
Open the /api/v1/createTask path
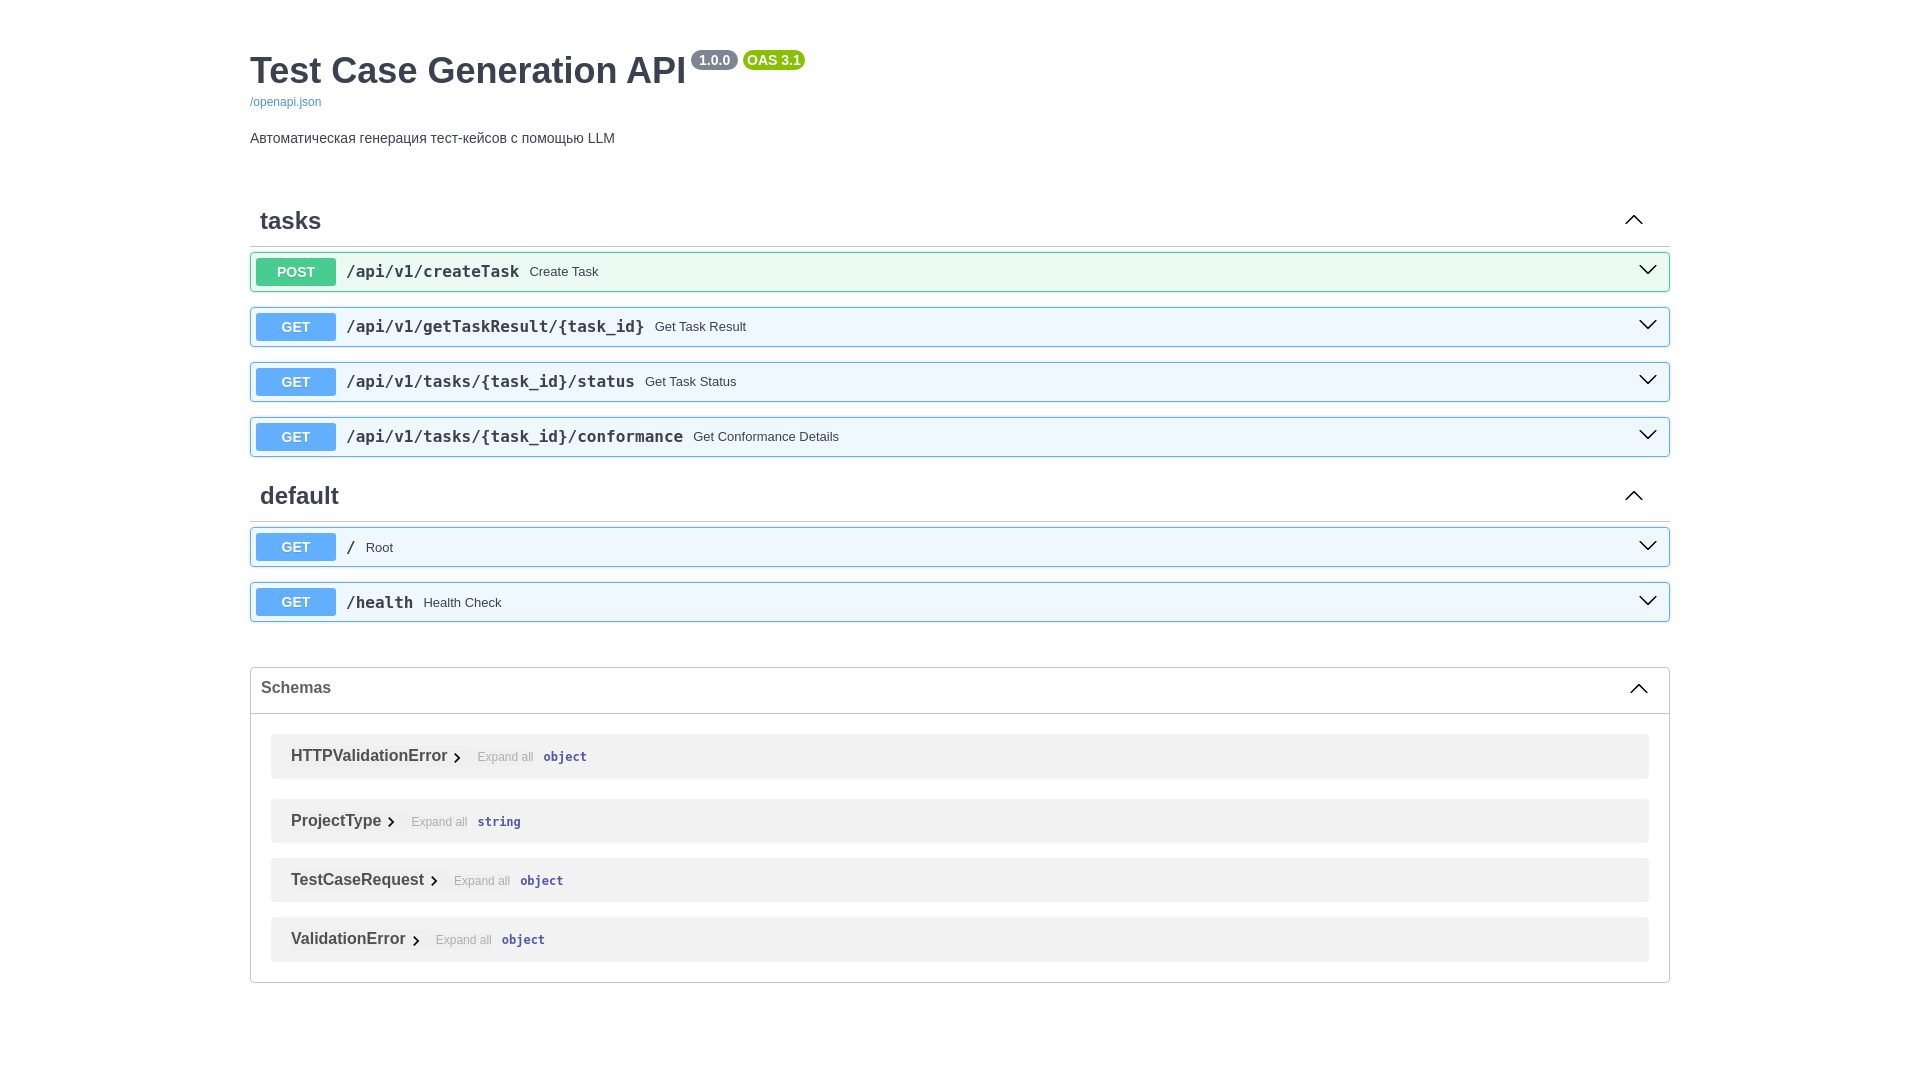pyautogui.click(x=432, y=272)
